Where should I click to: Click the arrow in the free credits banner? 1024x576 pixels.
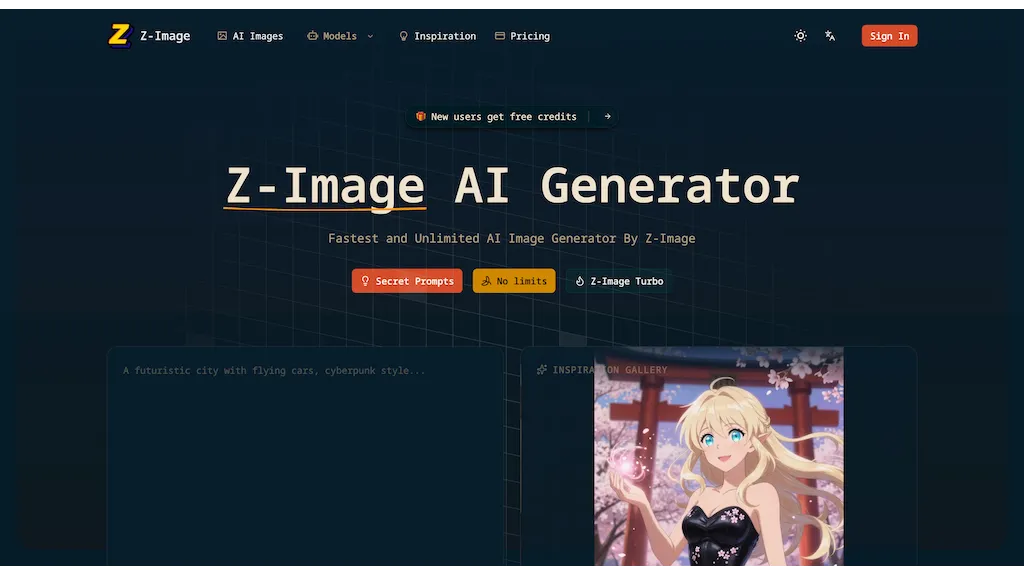607,116
